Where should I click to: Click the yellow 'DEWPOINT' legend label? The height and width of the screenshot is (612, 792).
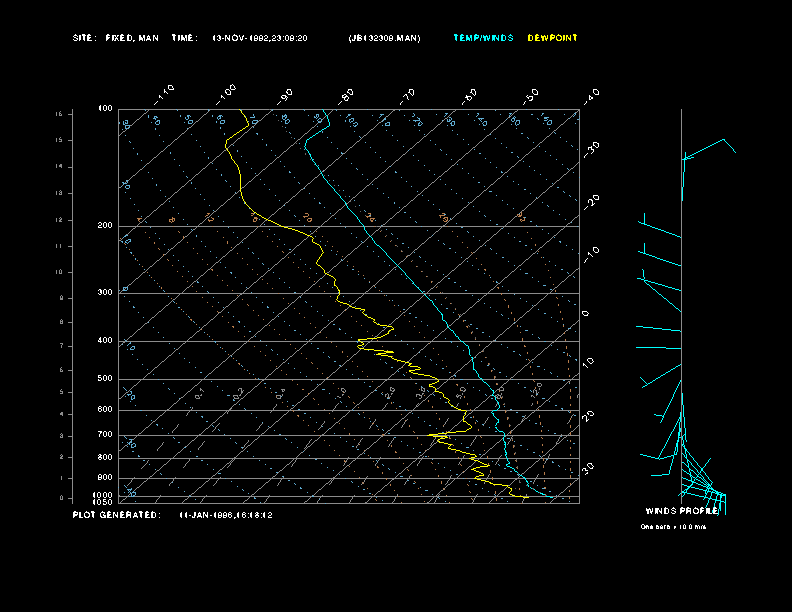[552, 38]
